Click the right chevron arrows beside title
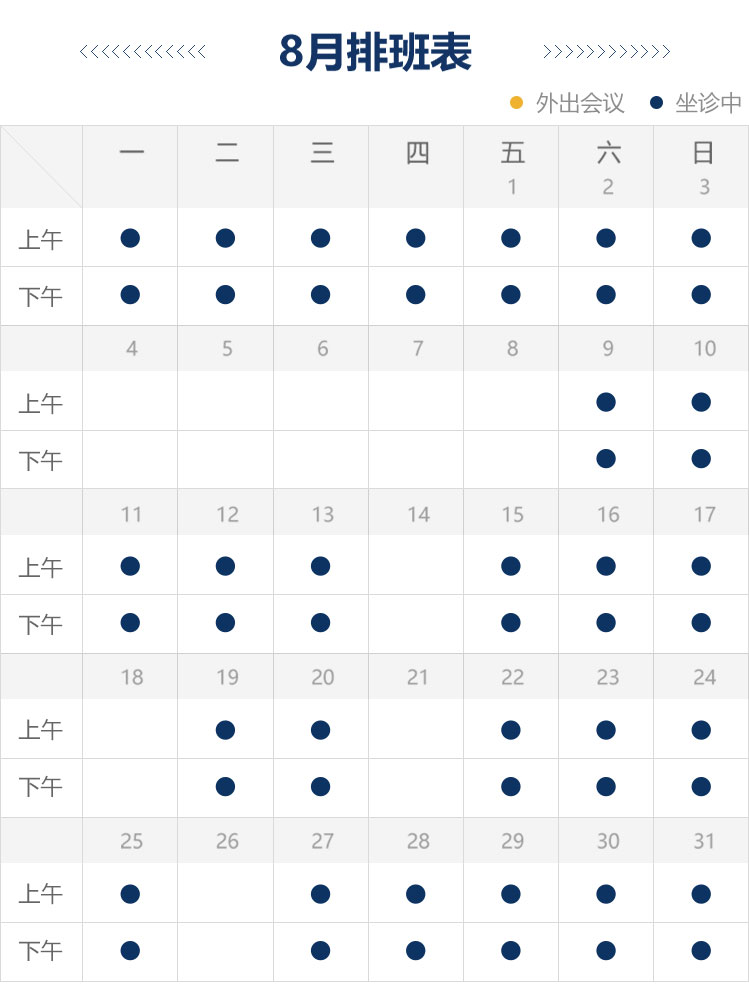The height and width of the screenshot is (1000, 749). coord(607,52)
